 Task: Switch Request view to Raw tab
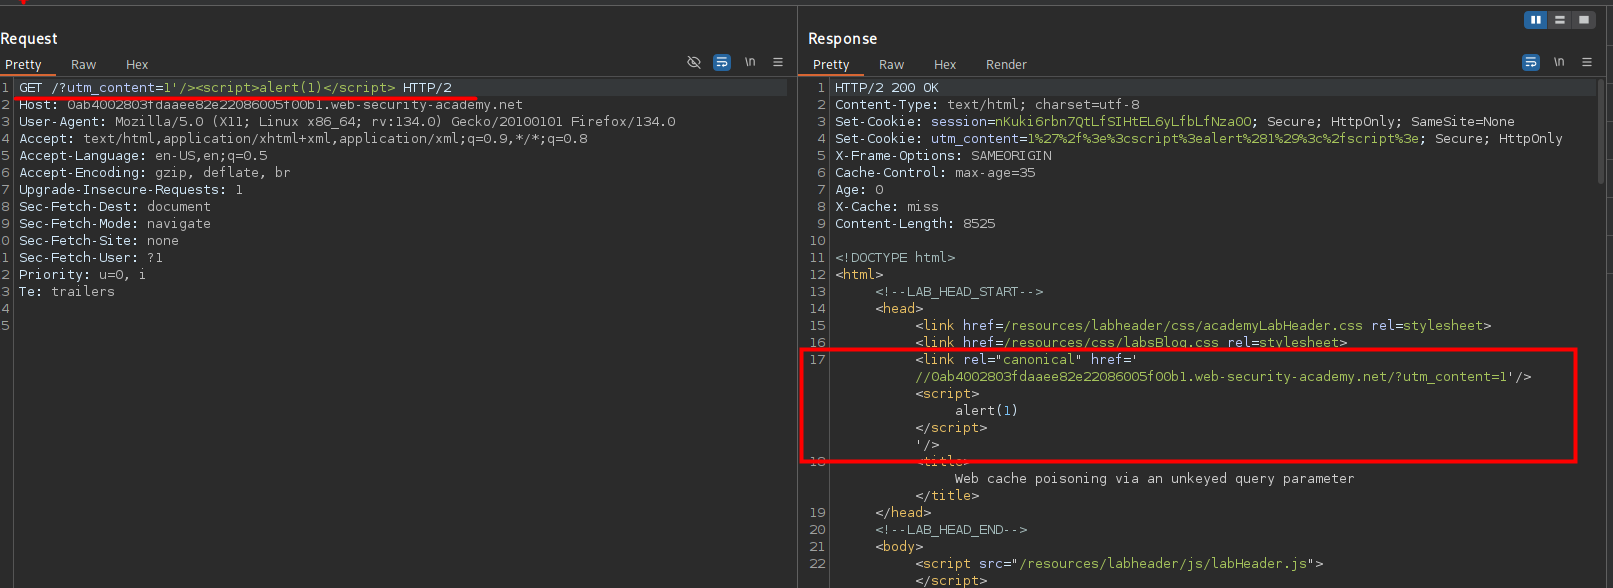click(x=84, y=64)
